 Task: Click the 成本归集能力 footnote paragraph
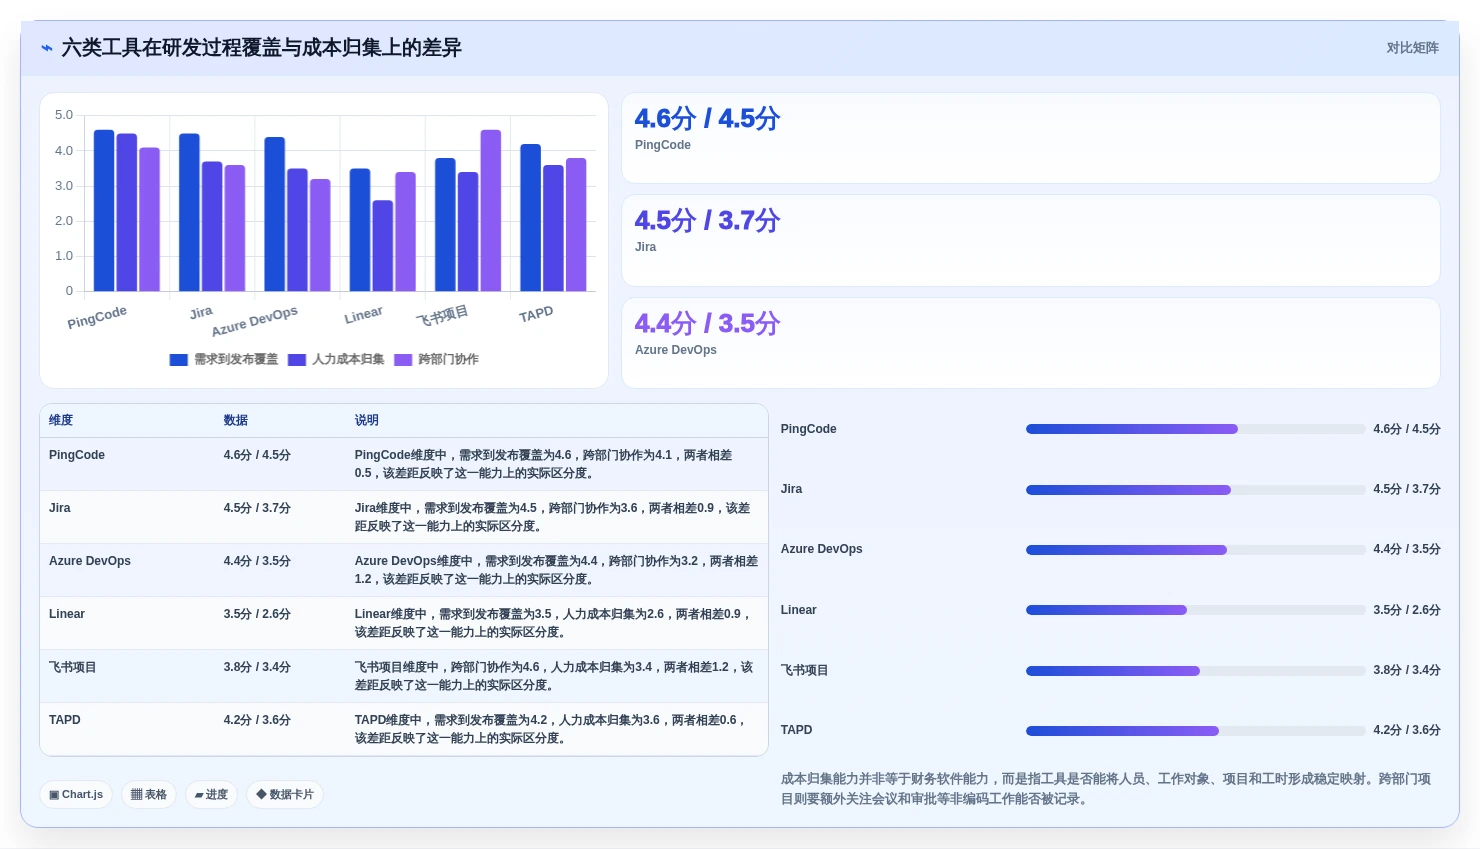point(1106,789)
